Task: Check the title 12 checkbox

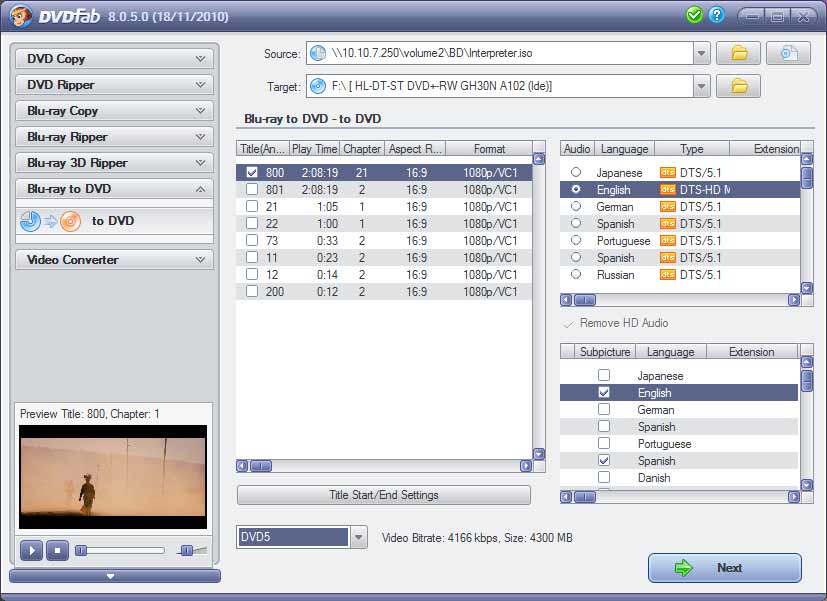Action: click(252, 274)
